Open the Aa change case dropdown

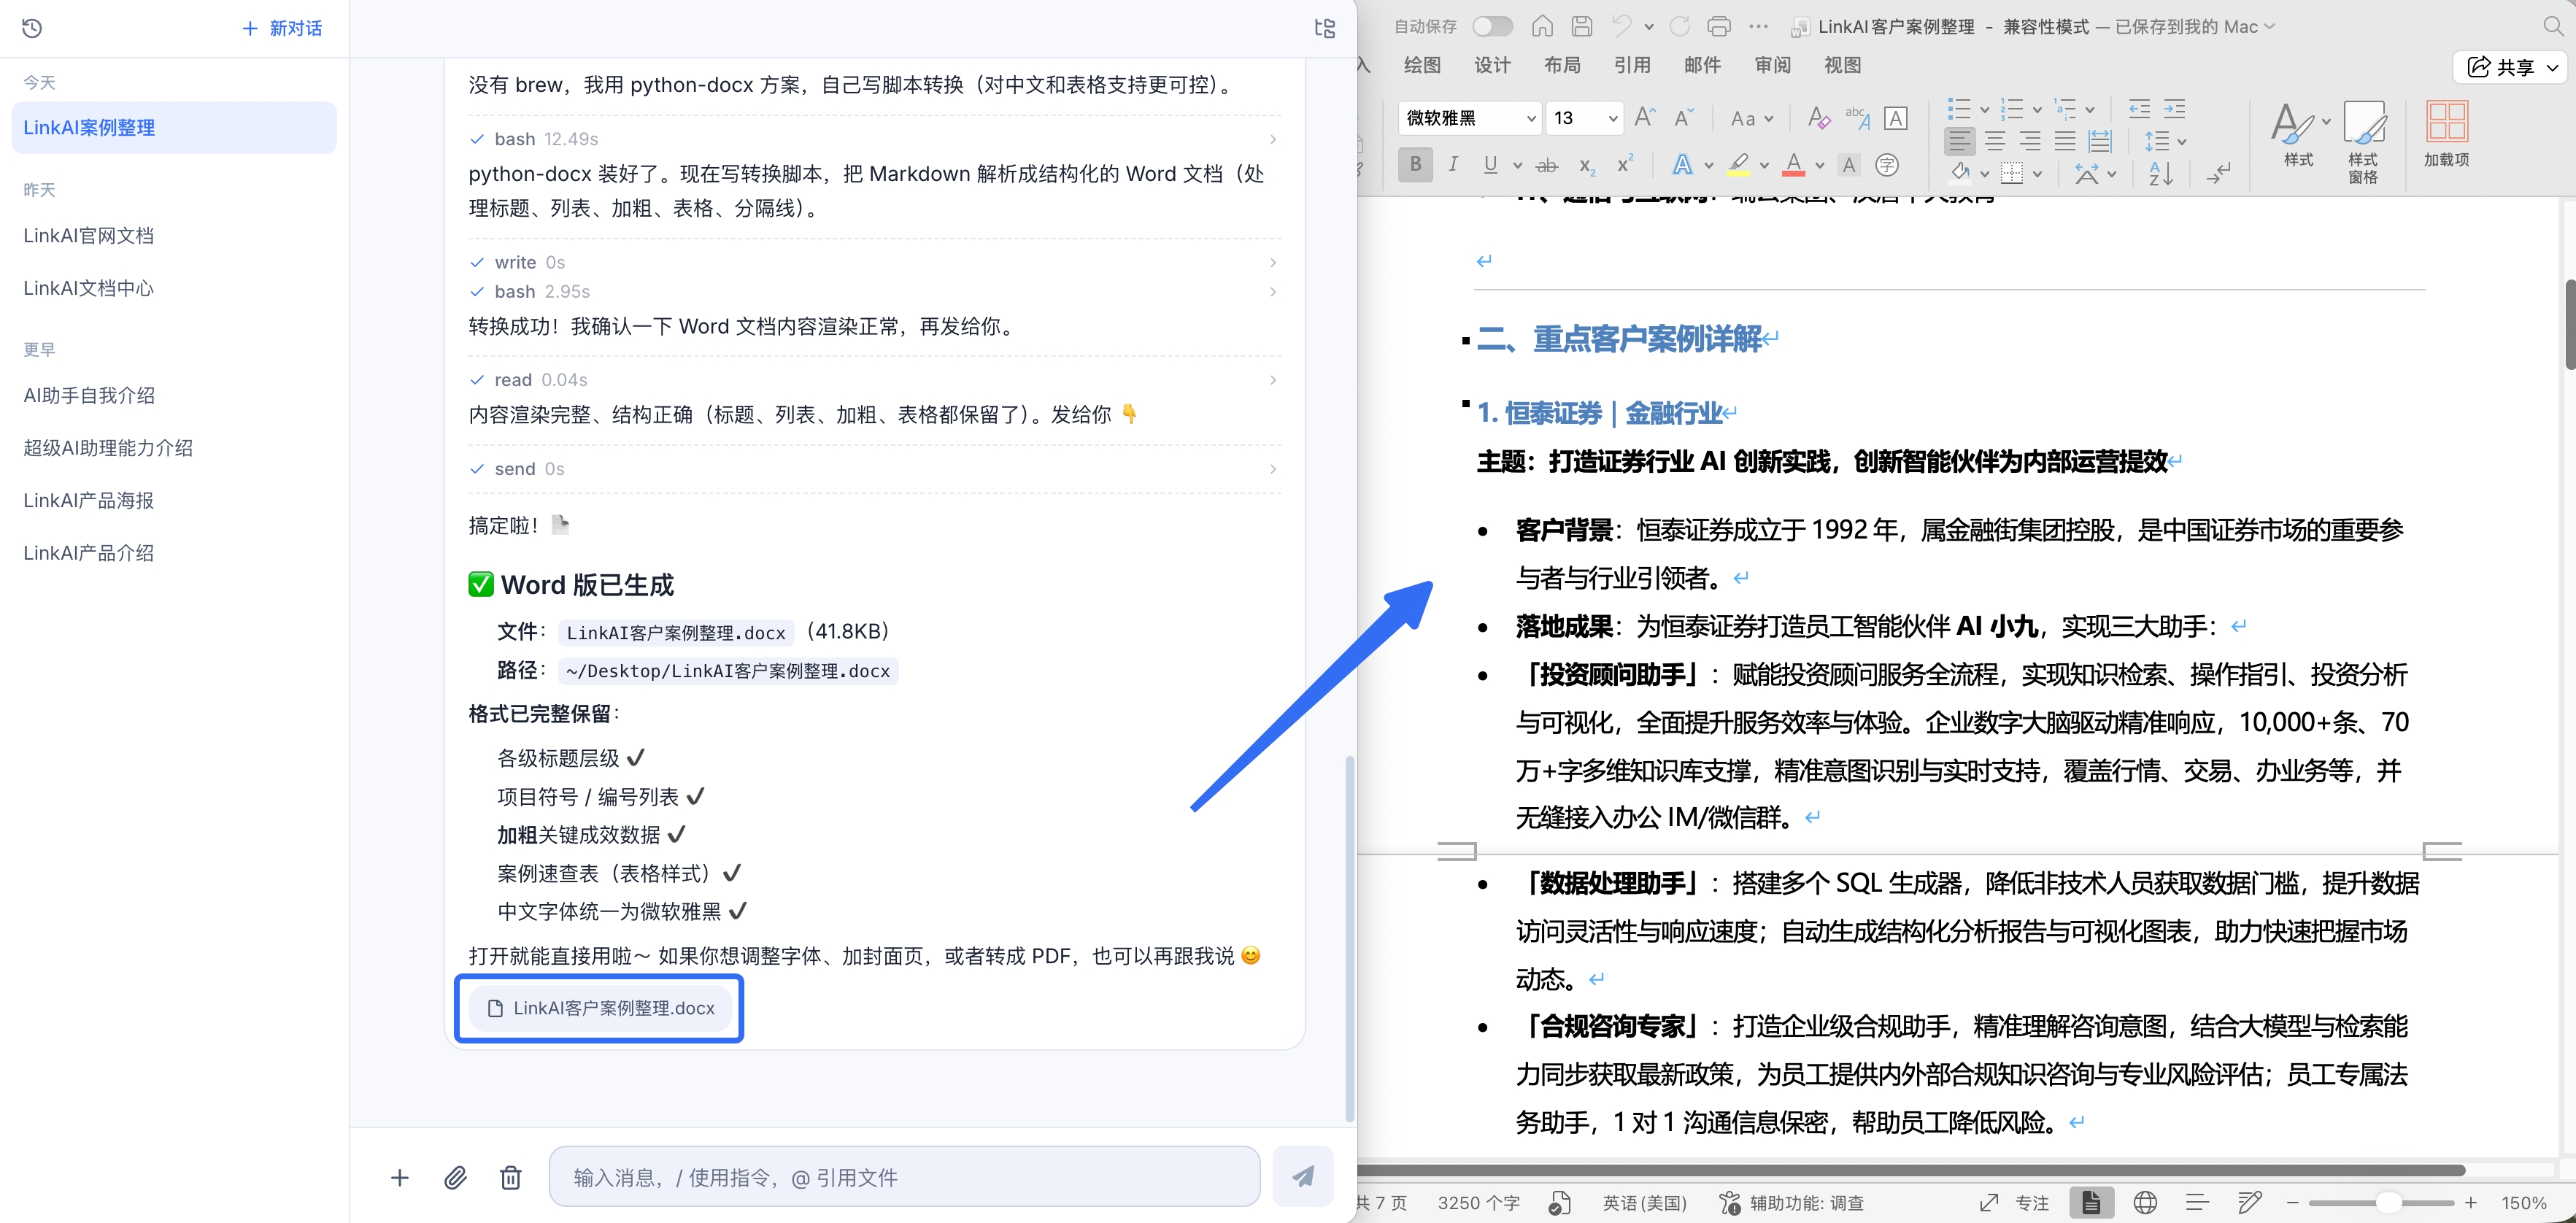1752,118
